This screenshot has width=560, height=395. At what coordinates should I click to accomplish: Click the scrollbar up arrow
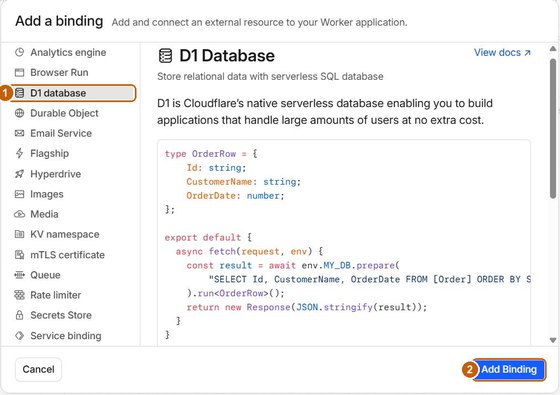click(553, 48)
